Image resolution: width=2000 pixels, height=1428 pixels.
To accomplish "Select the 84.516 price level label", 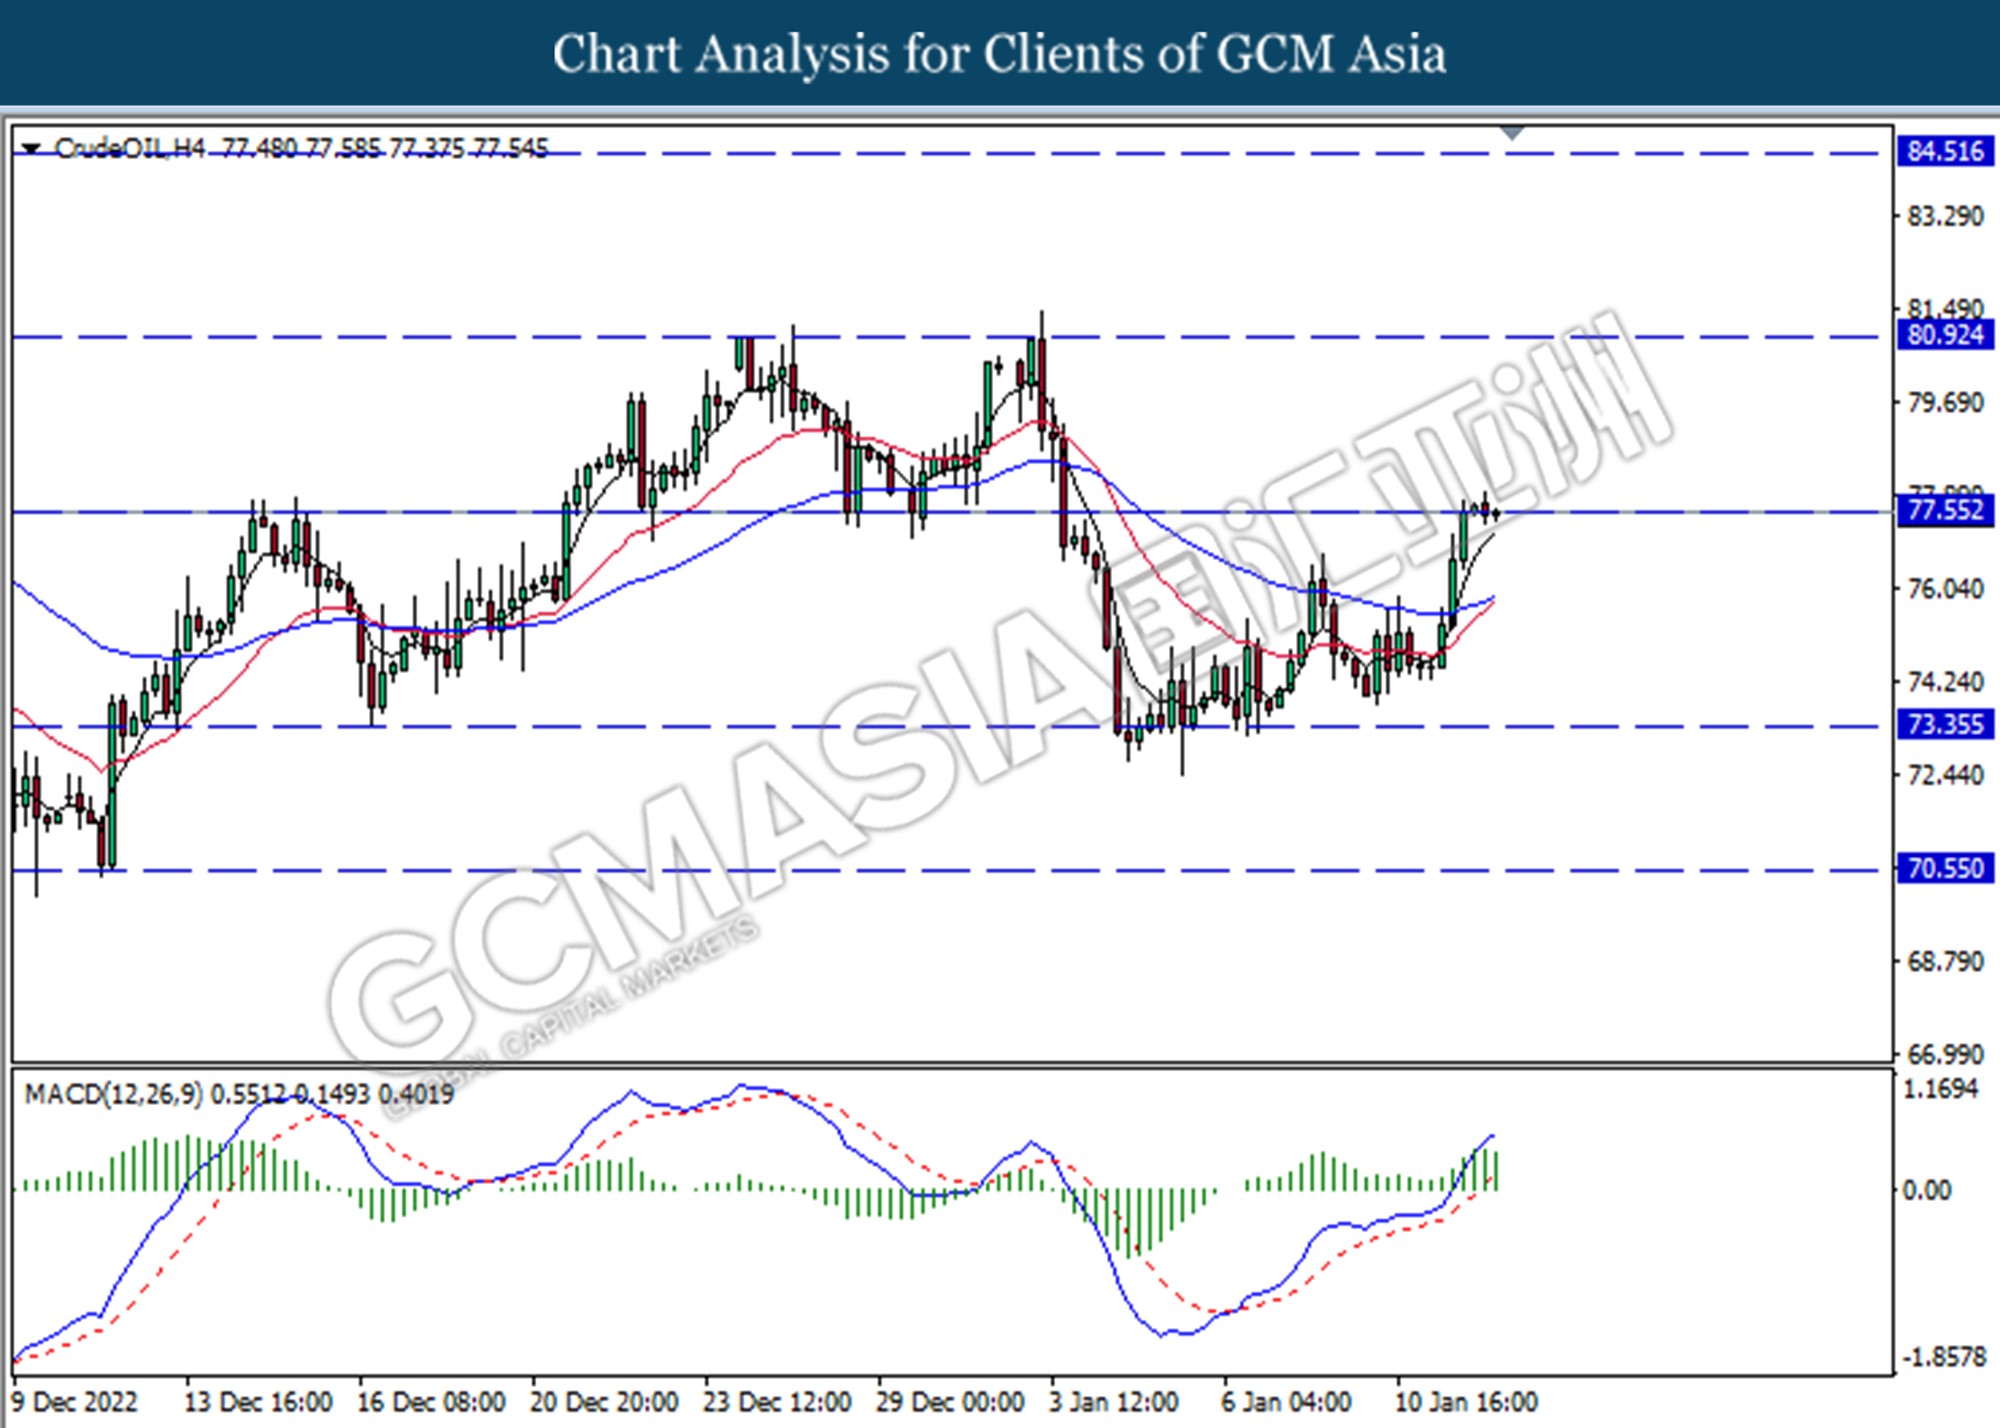I will (1945, 152).
